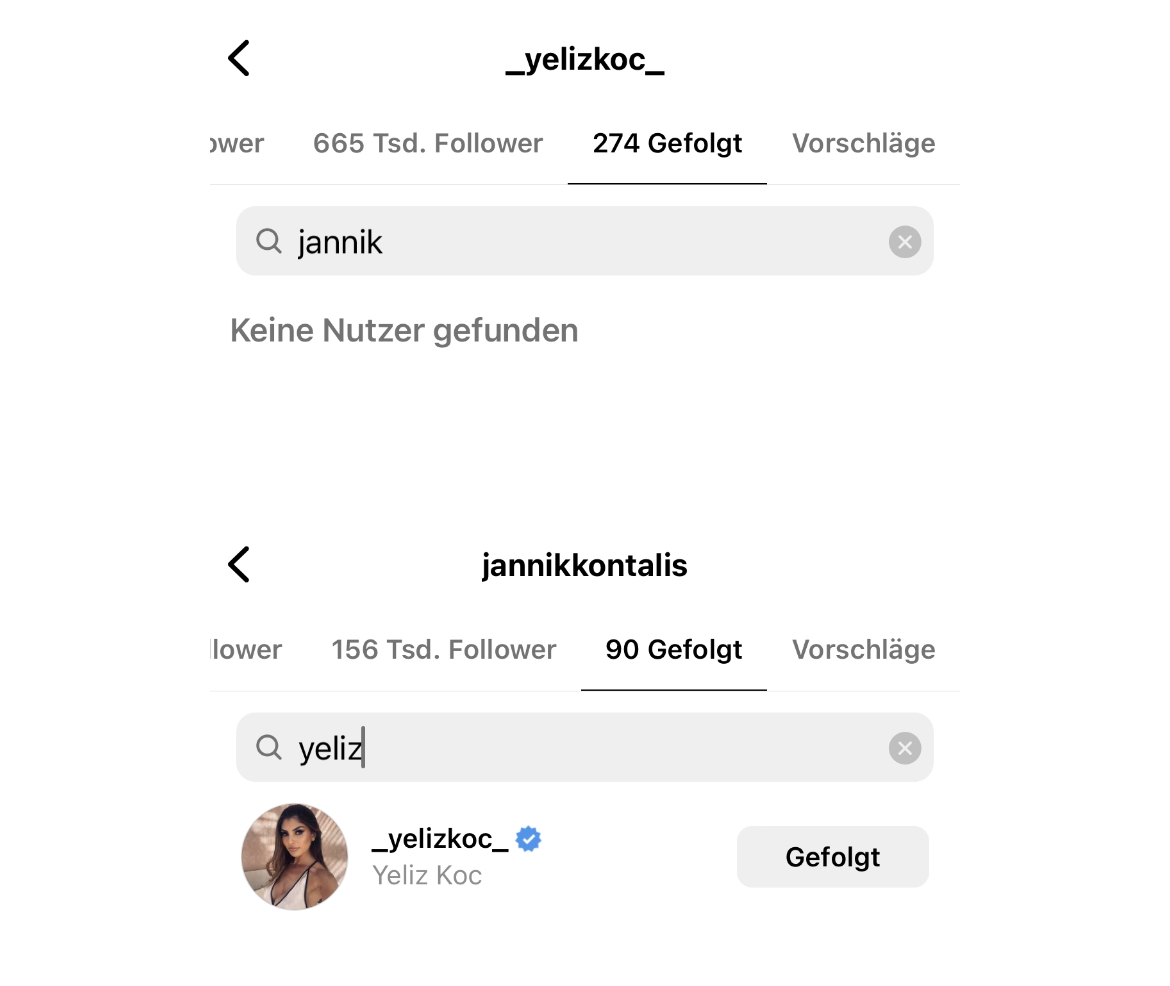The width and height of the screenshot is (1170, 986).
Task: Click the blue verified badge next to _yelizkoc_
Action: (x=528, y=839)
